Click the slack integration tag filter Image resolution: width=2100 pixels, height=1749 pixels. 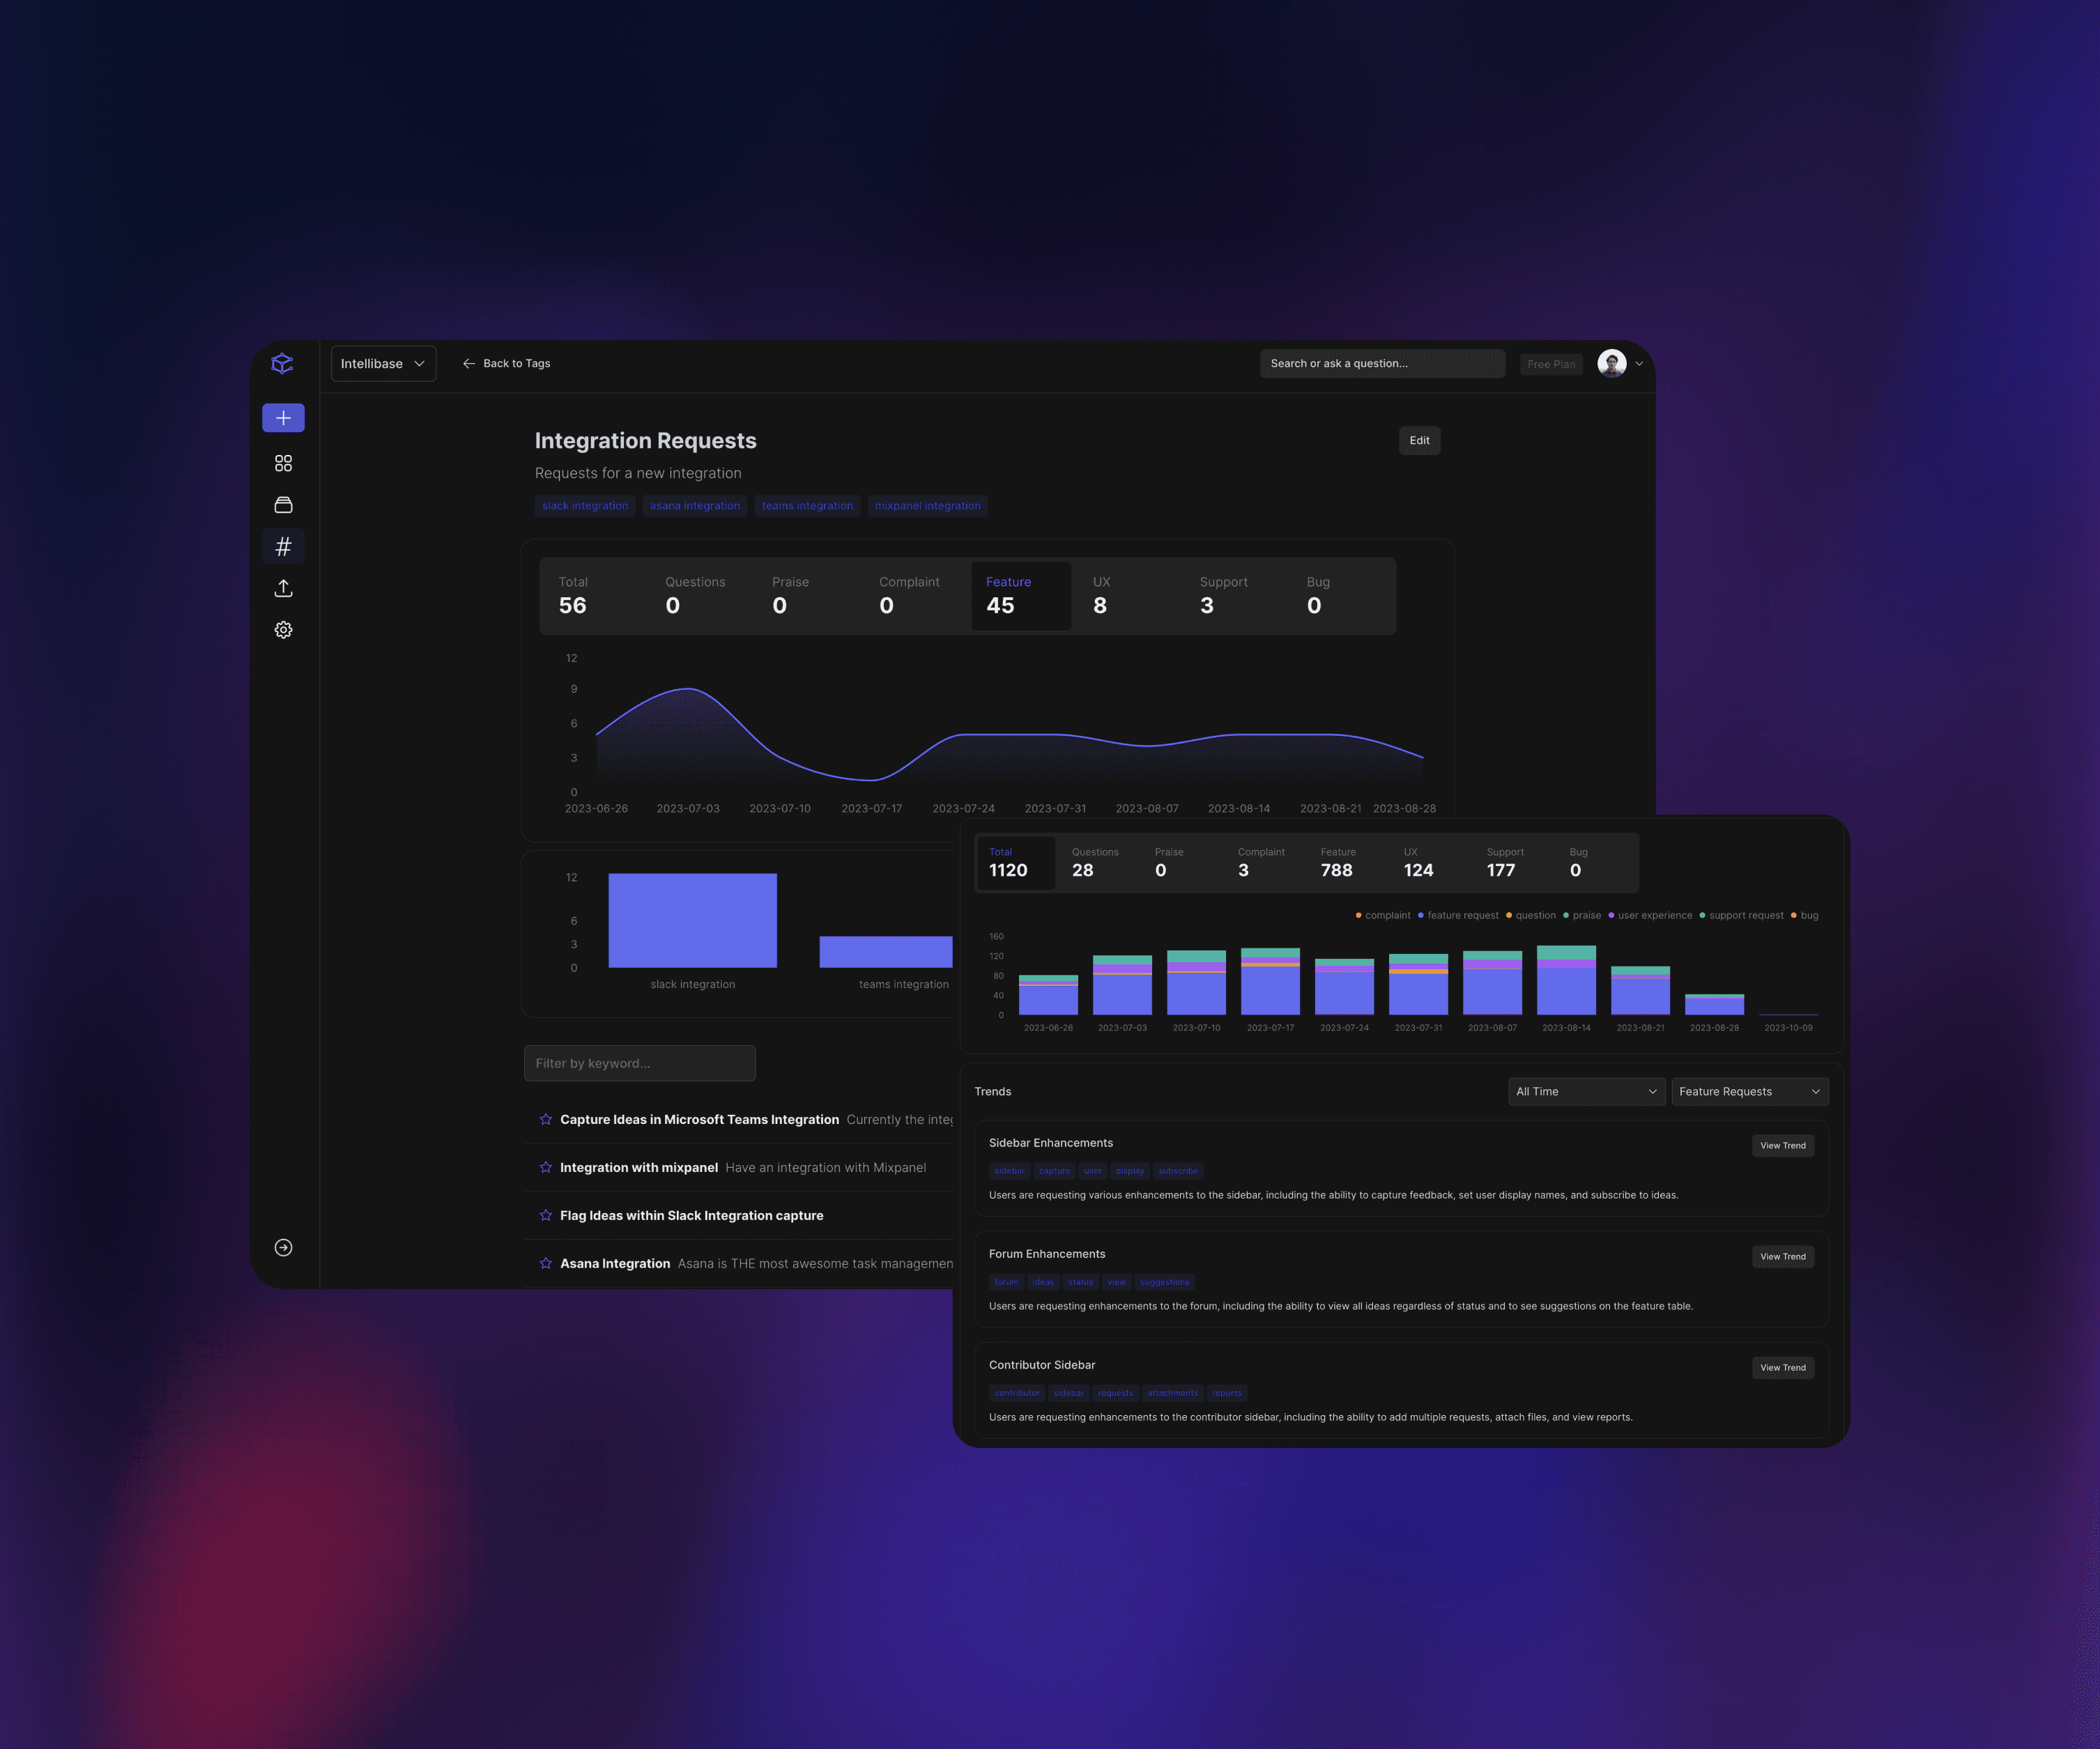coord(584,507)
